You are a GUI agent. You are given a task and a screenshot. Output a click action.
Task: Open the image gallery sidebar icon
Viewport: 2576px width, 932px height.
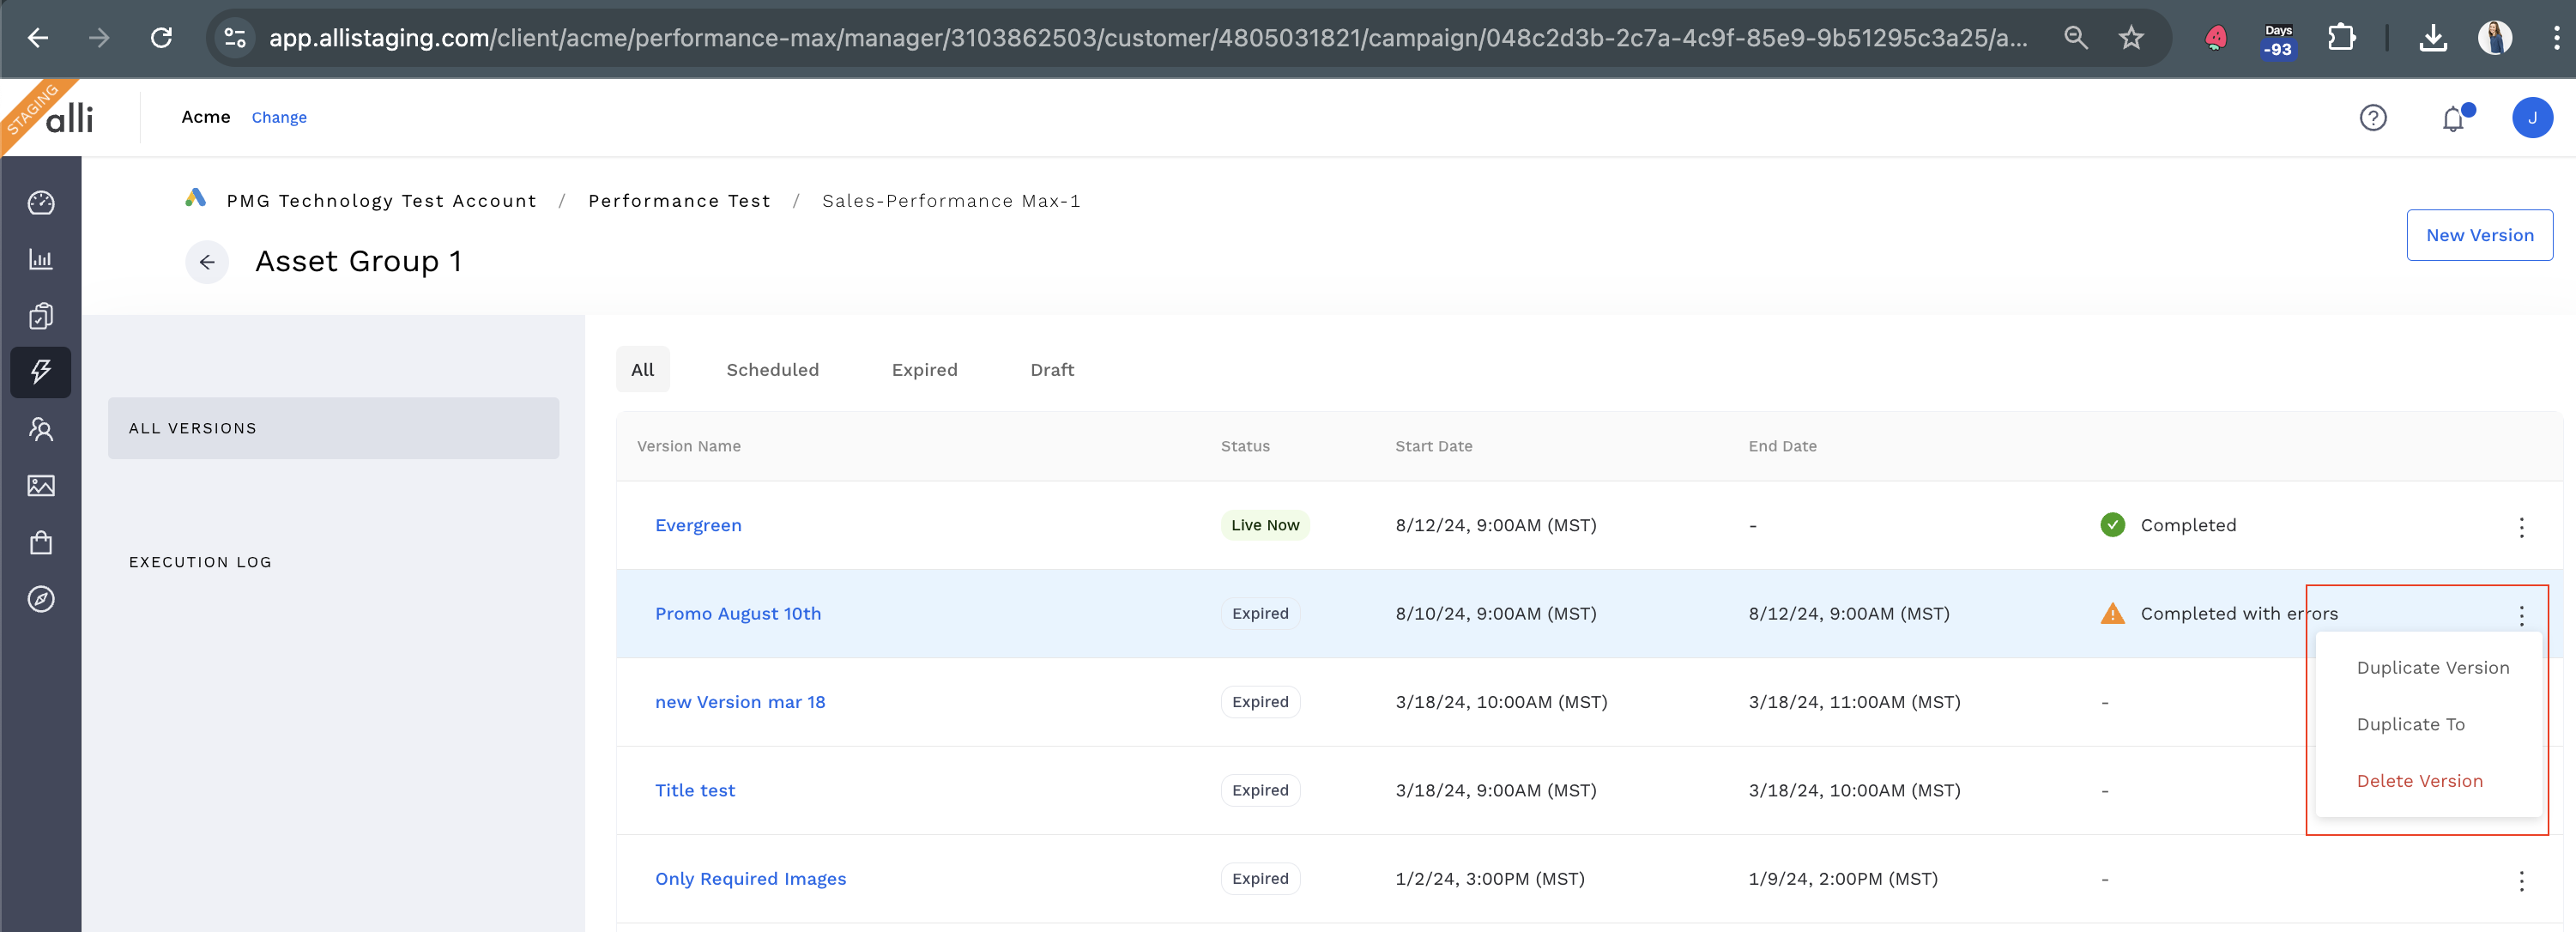[41, 486]
